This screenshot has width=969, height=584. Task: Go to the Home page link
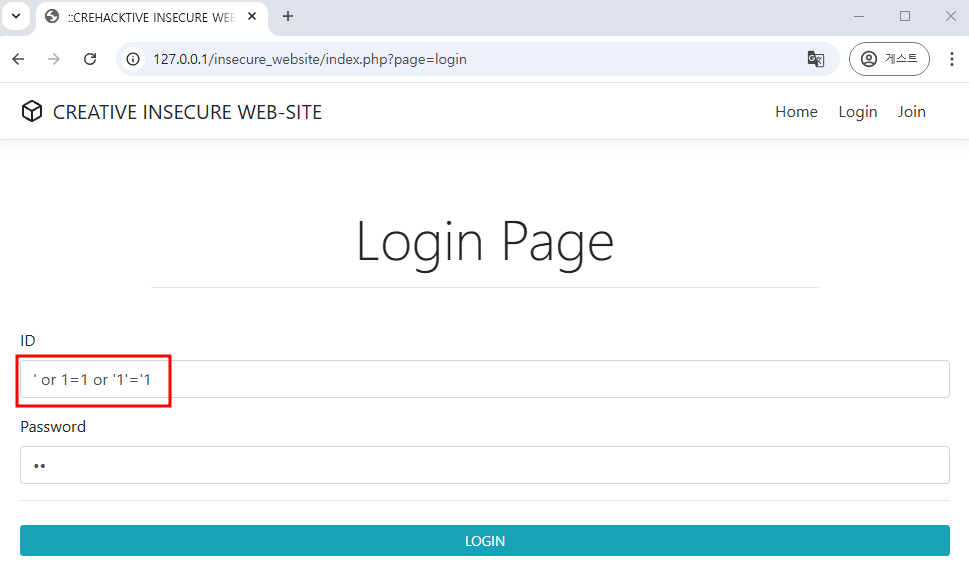tap(796, 112)
